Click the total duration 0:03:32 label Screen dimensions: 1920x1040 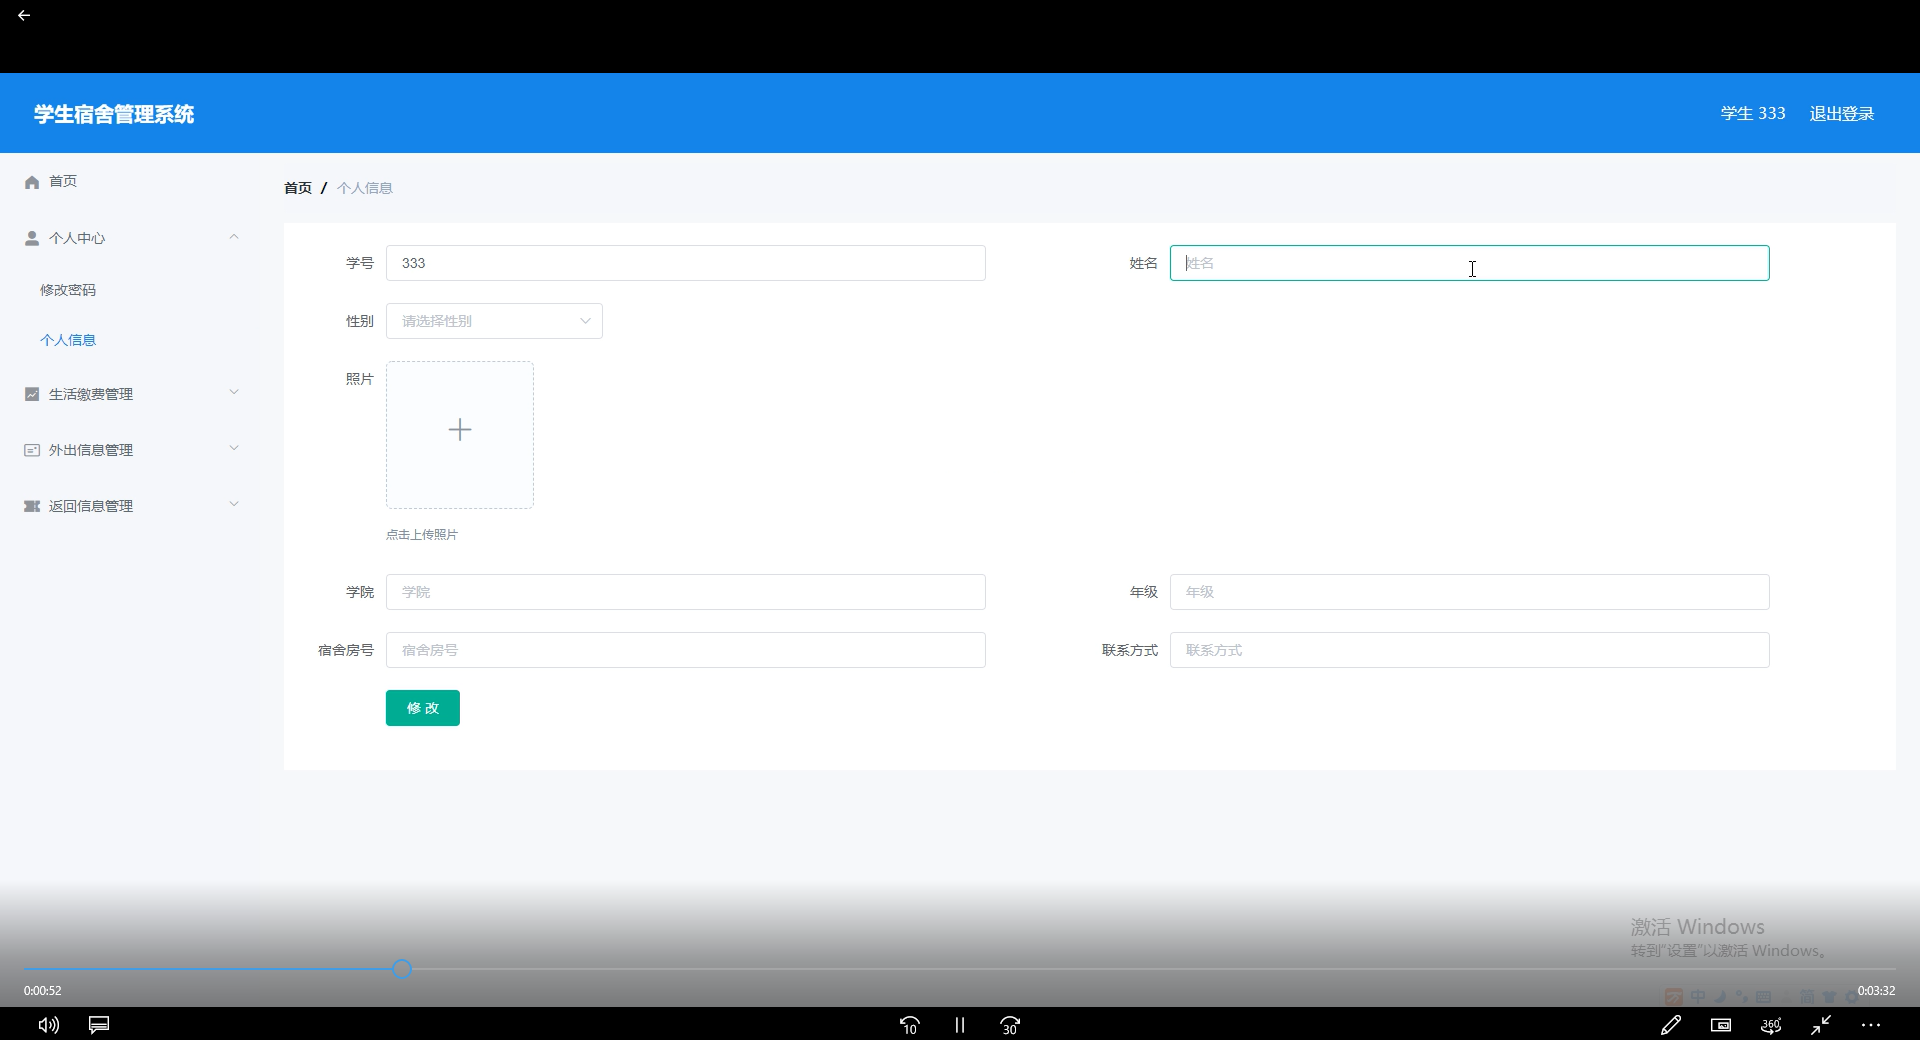point(1877,991)
